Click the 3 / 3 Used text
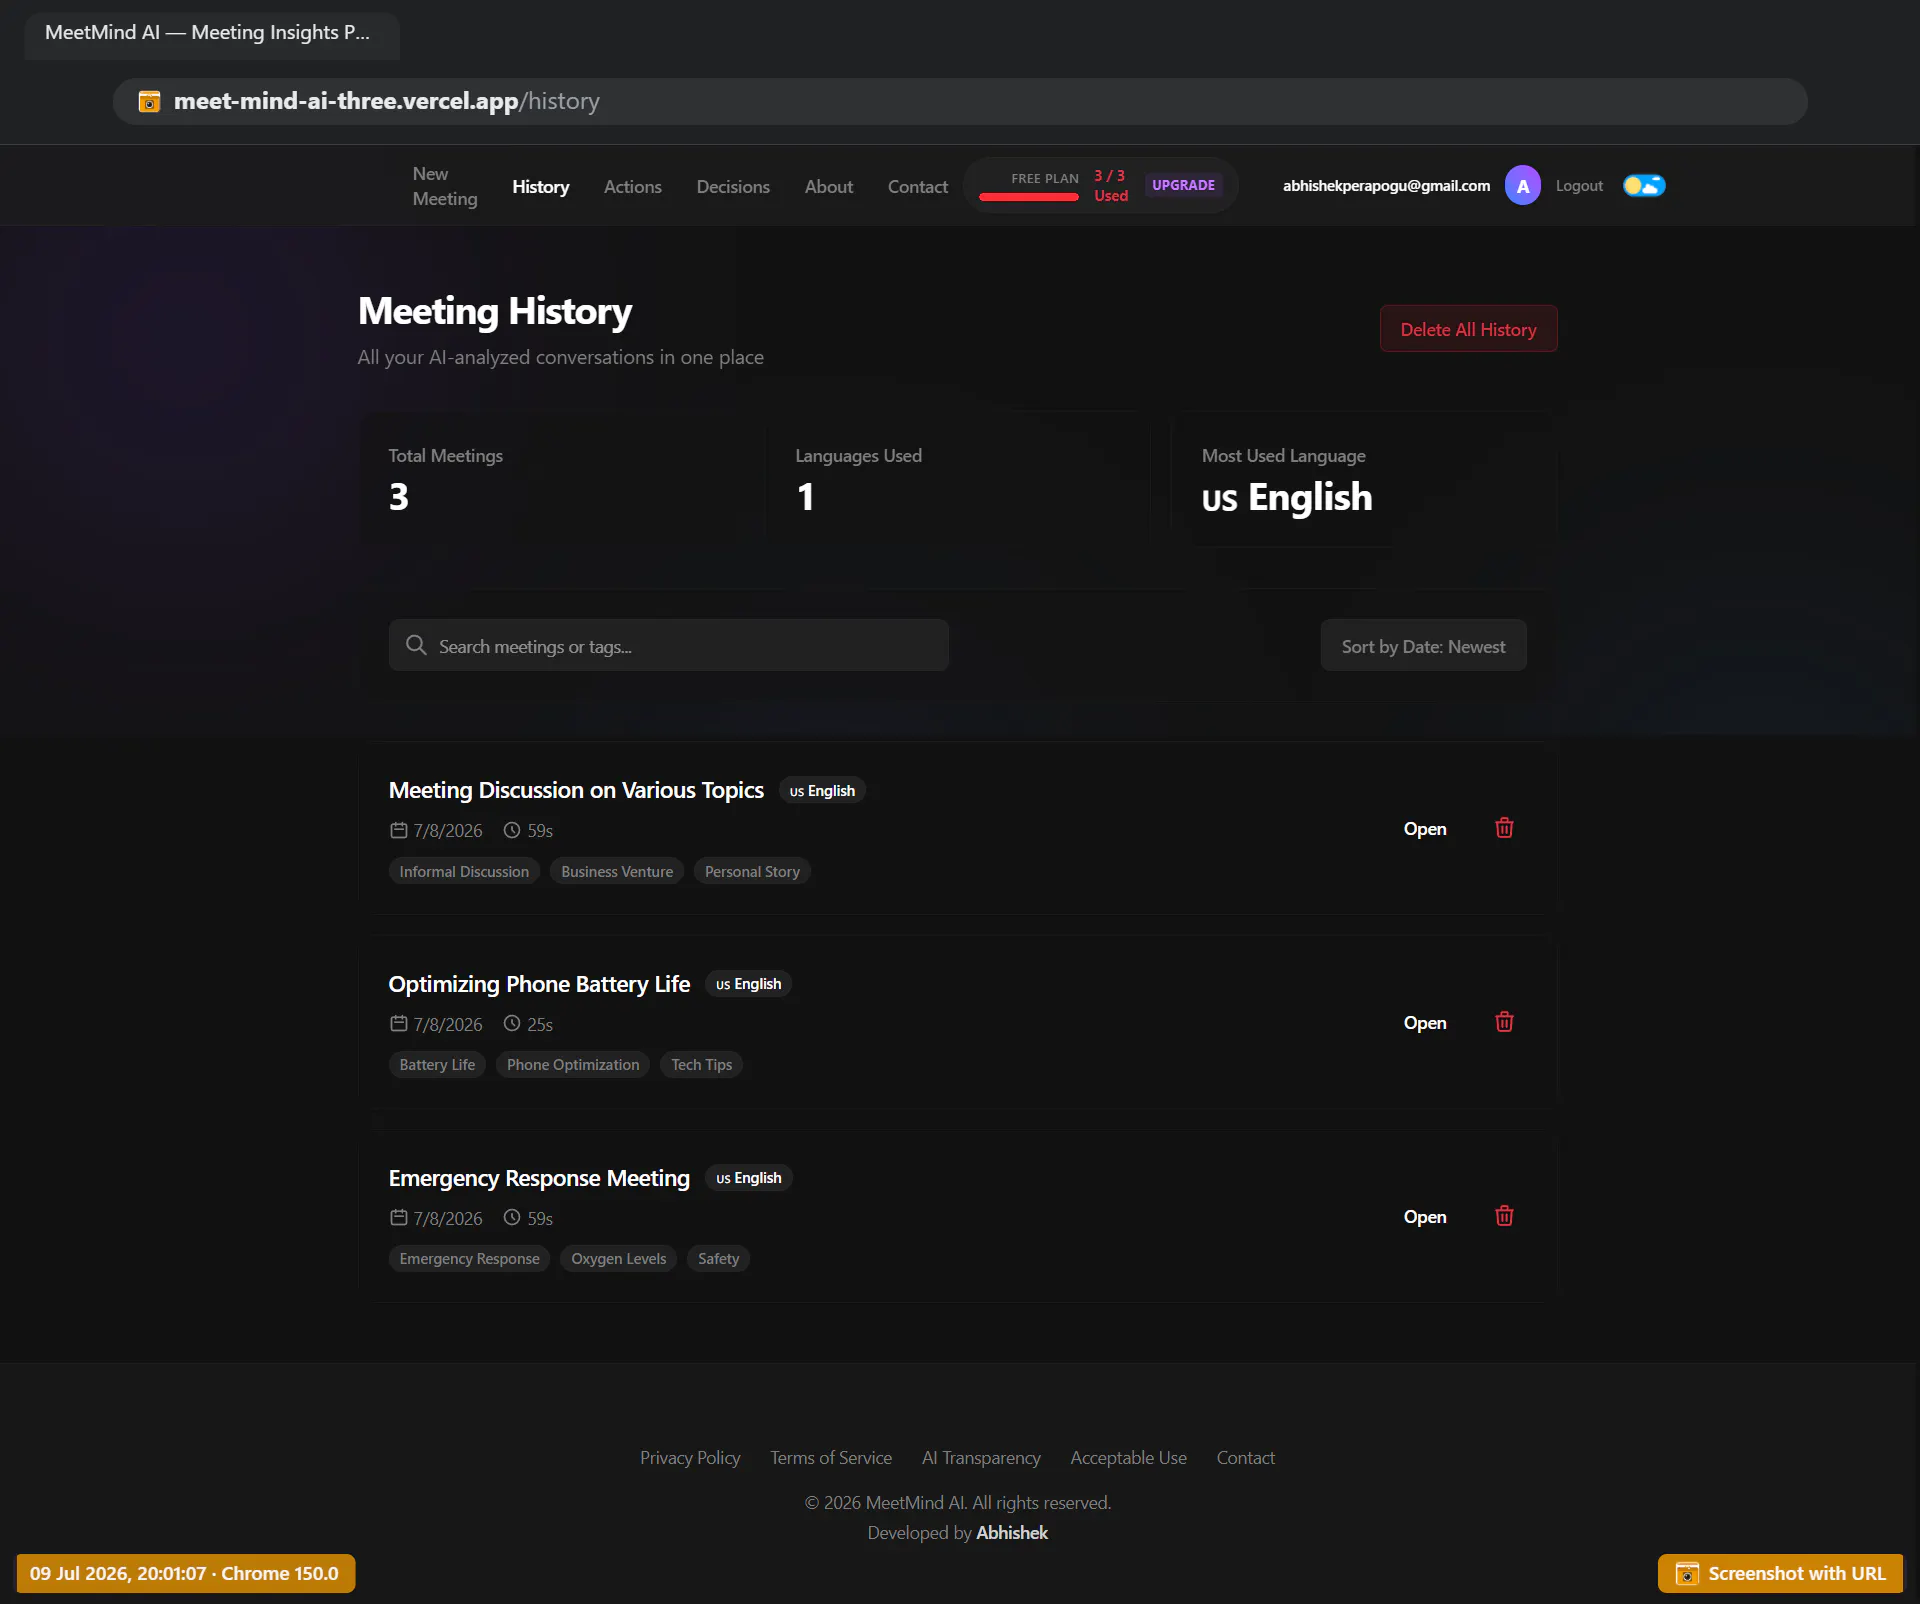 pos(1110,186)
